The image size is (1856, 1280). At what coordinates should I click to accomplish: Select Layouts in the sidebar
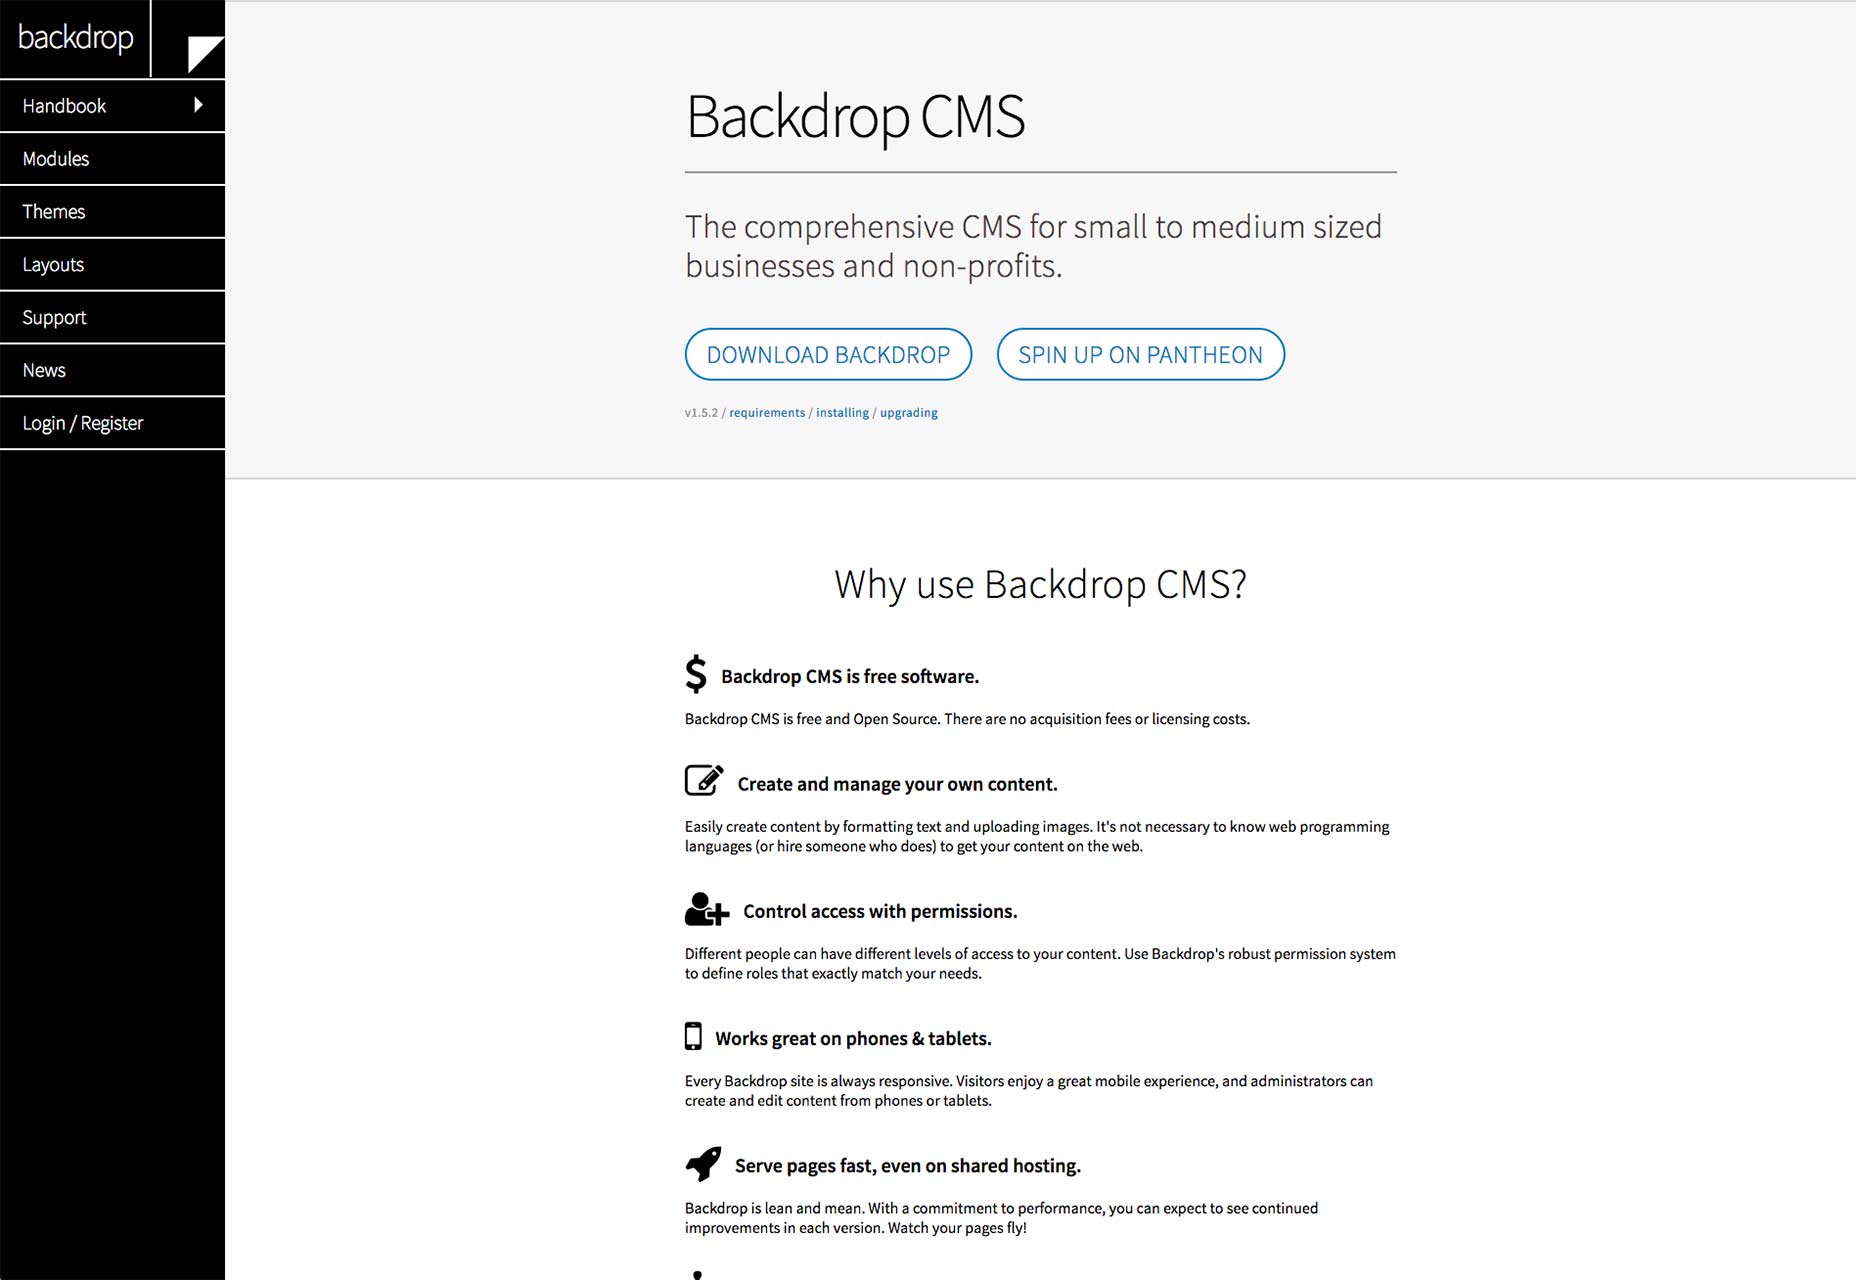[x=53, y=265]
